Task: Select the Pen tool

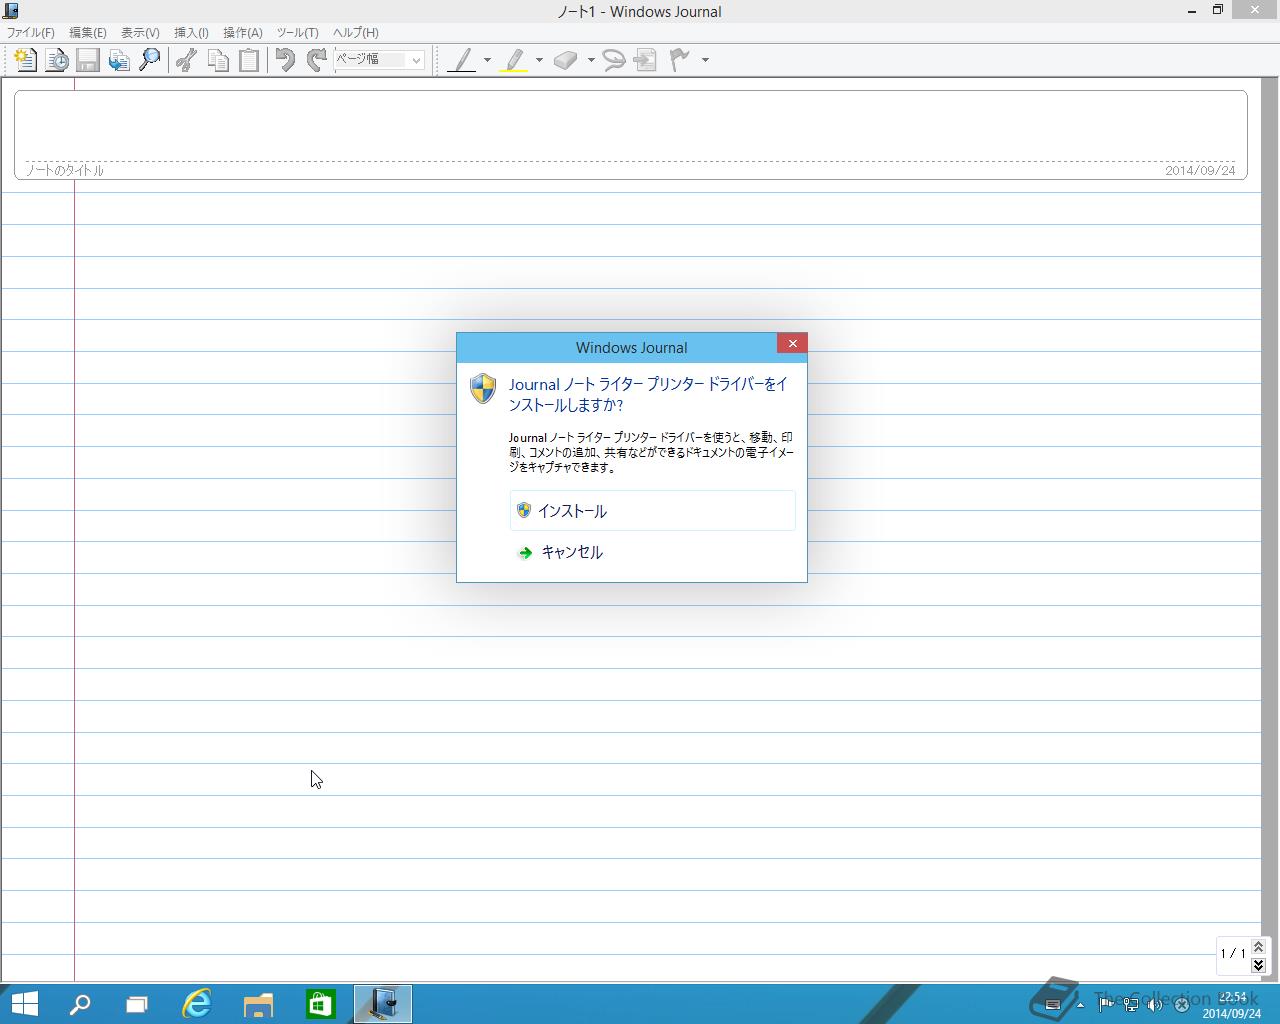Action: (461, 60)
